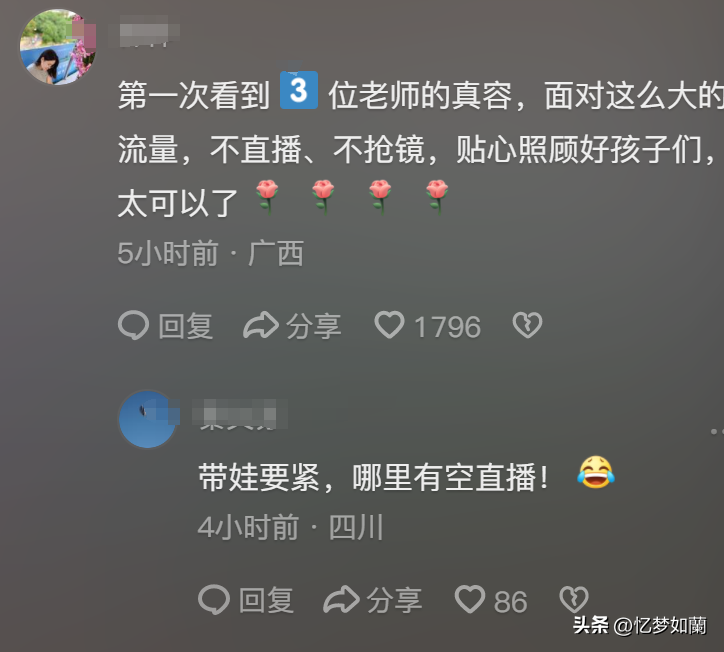Click the share arrow icon under the Guangxi comment
The height and width of the screenshot is (652, 724).
pos(261,325)
